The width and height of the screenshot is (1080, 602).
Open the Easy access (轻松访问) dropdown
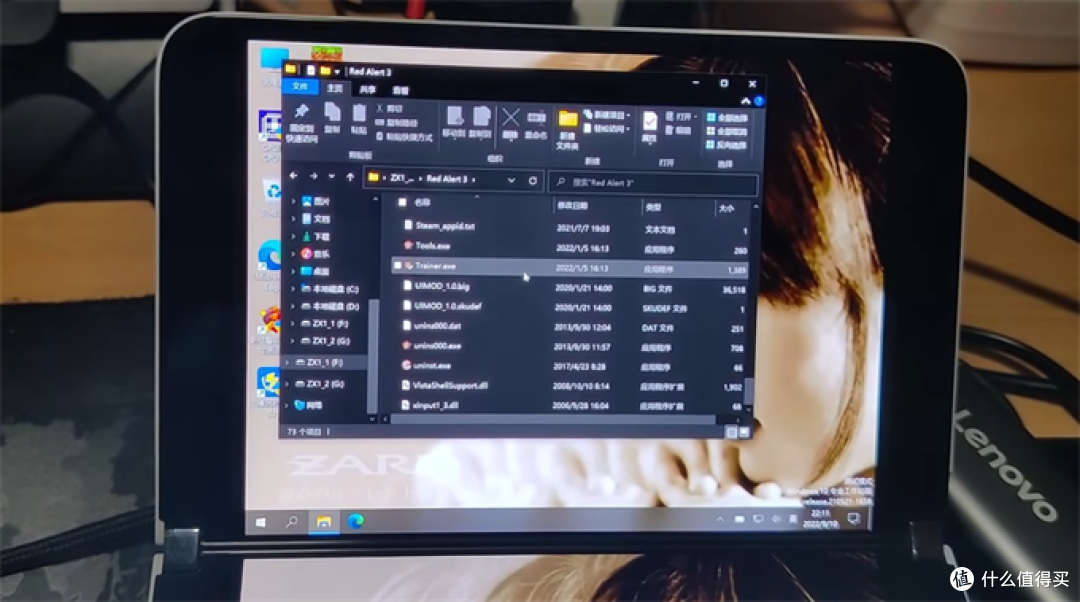click(607, 128)
